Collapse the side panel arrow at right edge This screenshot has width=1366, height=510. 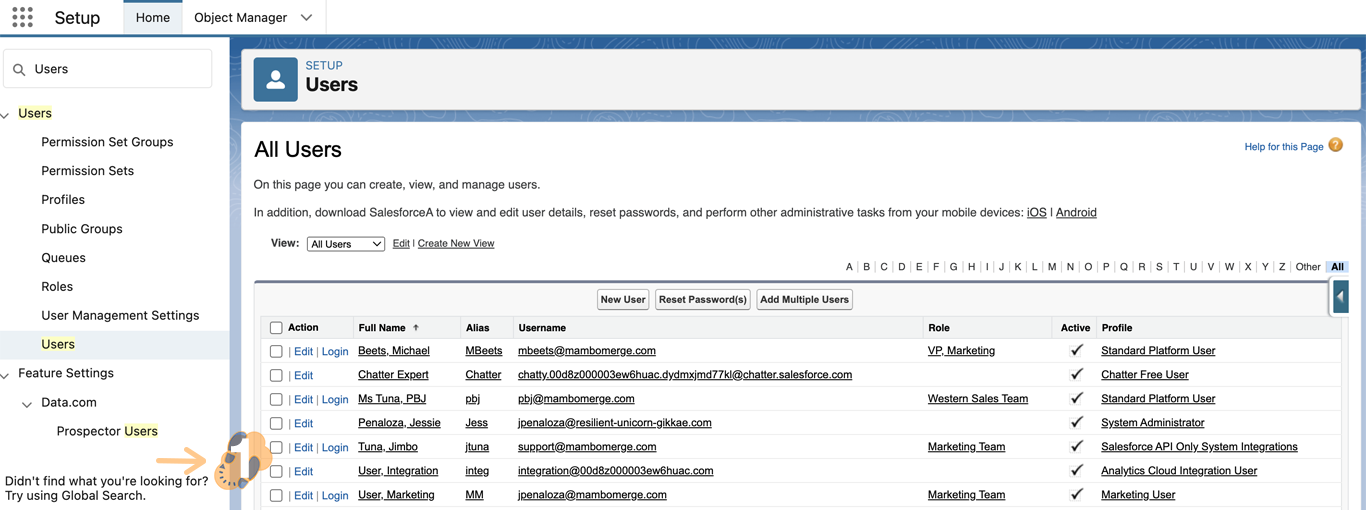coord(1340,297)
